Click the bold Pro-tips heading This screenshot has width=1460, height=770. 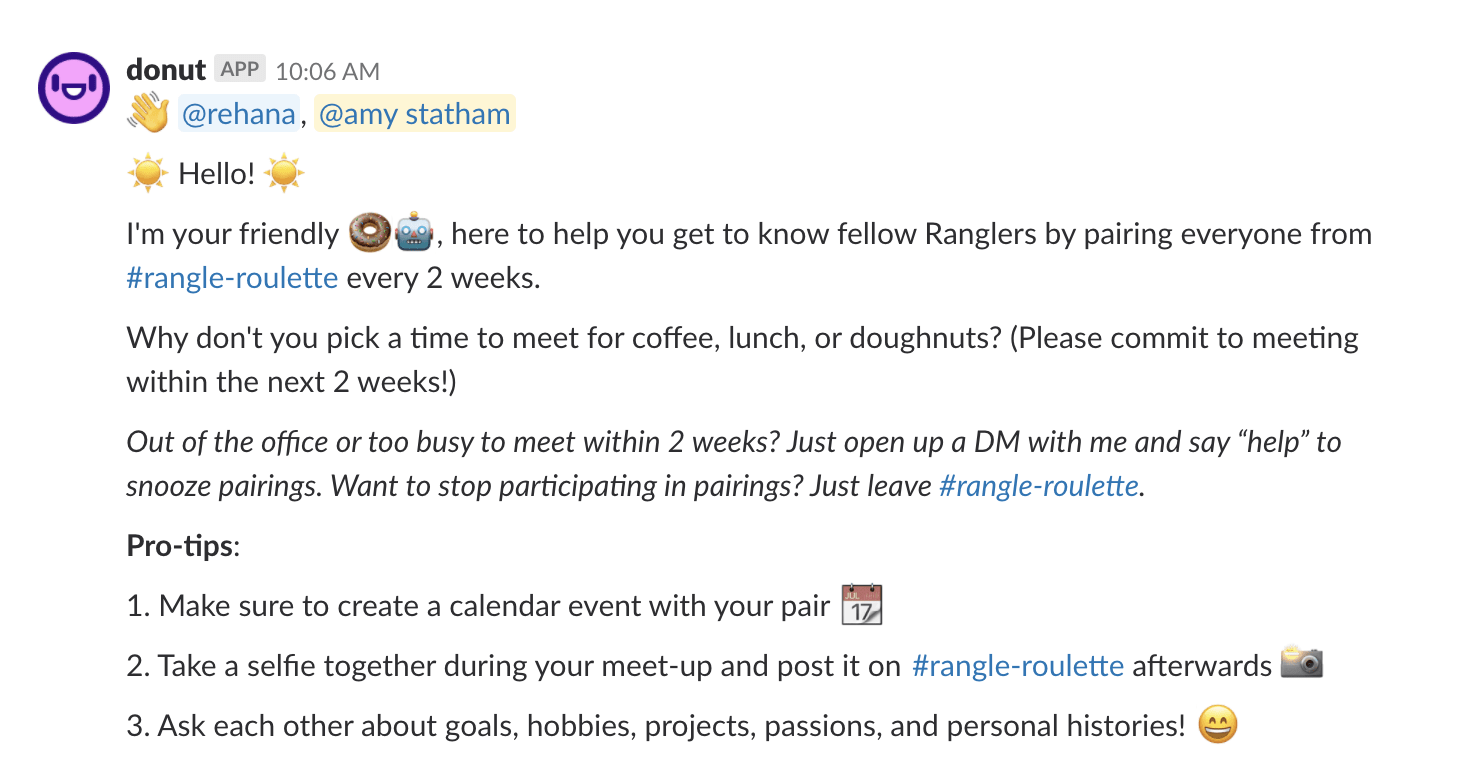(x=180, y=546)
